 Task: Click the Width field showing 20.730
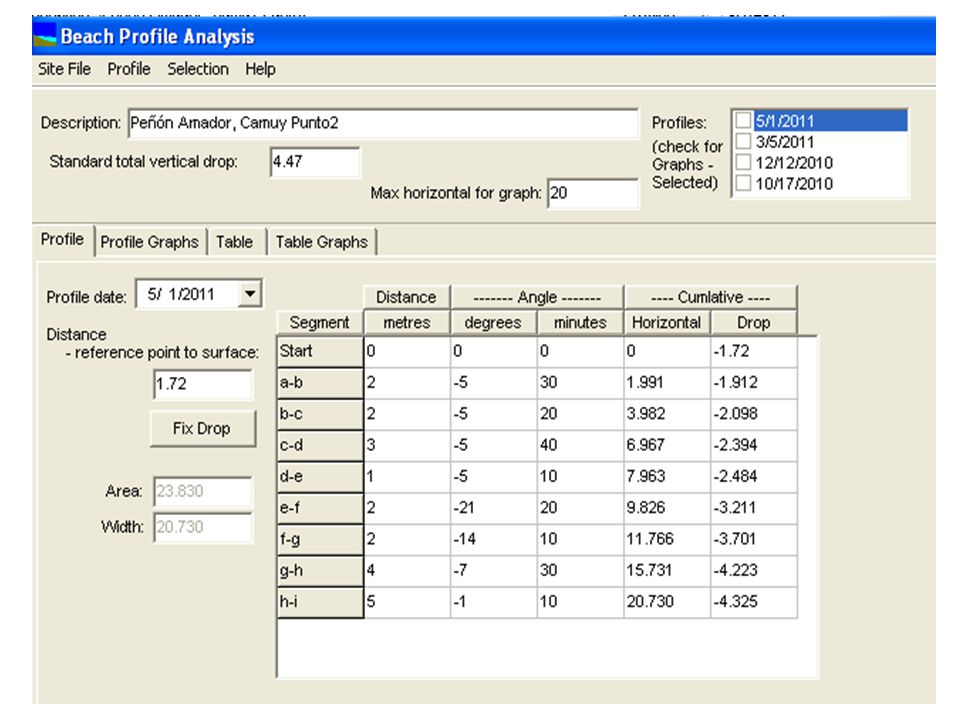[x=203, y=527]
